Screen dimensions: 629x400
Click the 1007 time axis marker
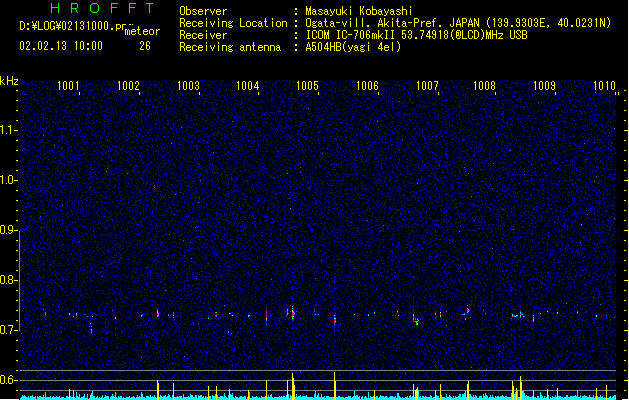[x=427, y=85]
